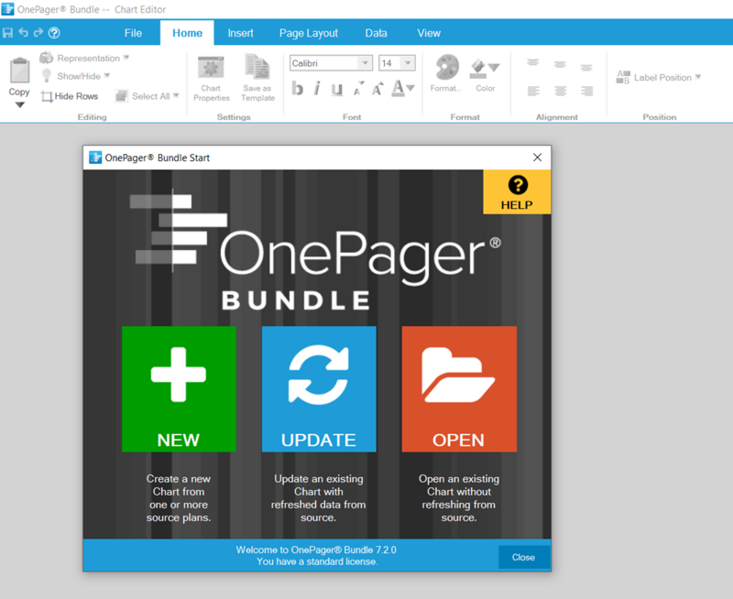This screenshot has height=599, width=733.
Task: Click the Close button in dialog footer
Action: tap(524, 557)
